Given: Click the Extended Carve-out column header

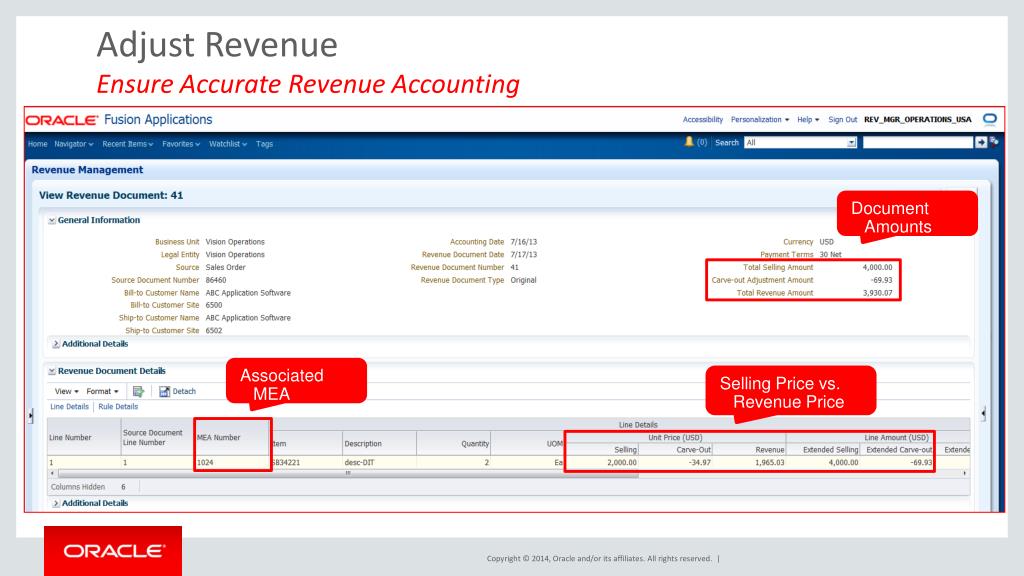Looking at the screenshot, I should pos(899,450).
